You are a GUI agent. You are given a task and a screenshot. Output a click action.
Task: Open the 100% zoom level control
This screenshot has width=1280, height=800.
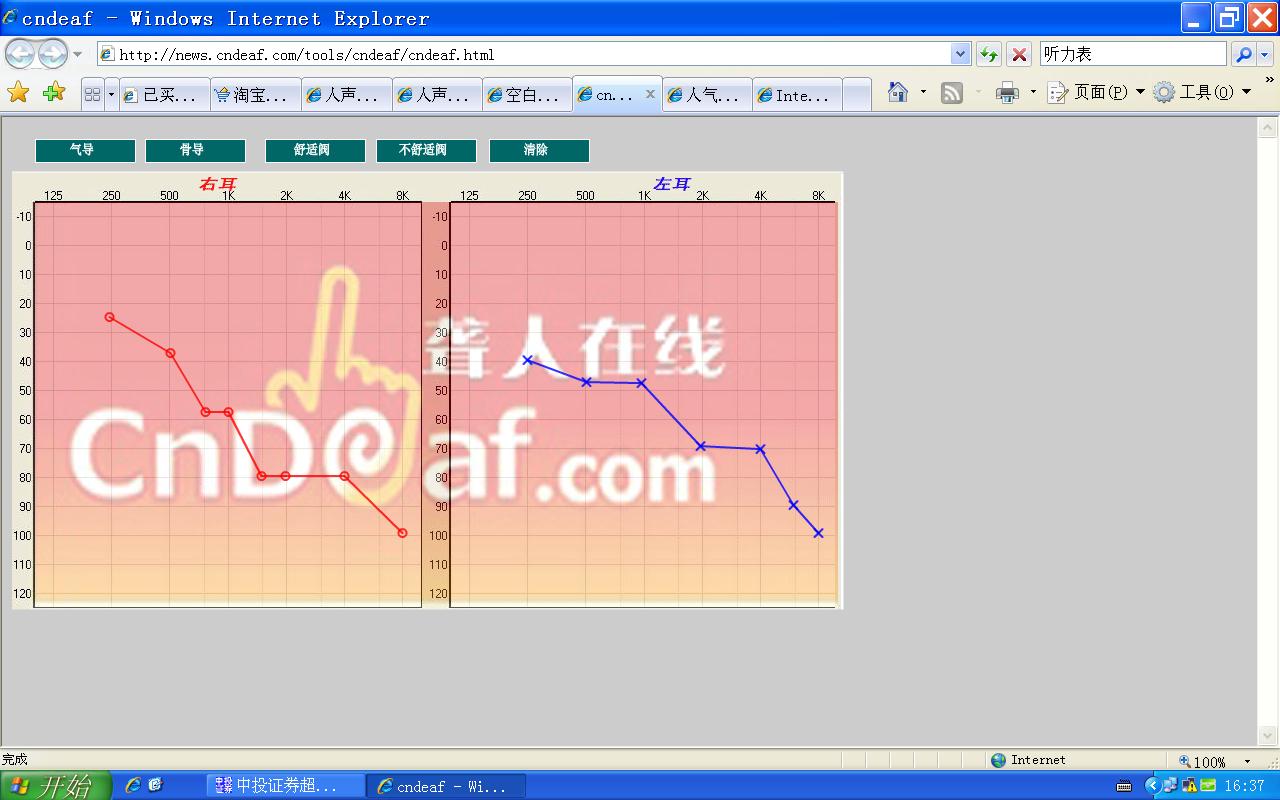click(1203, 761)
